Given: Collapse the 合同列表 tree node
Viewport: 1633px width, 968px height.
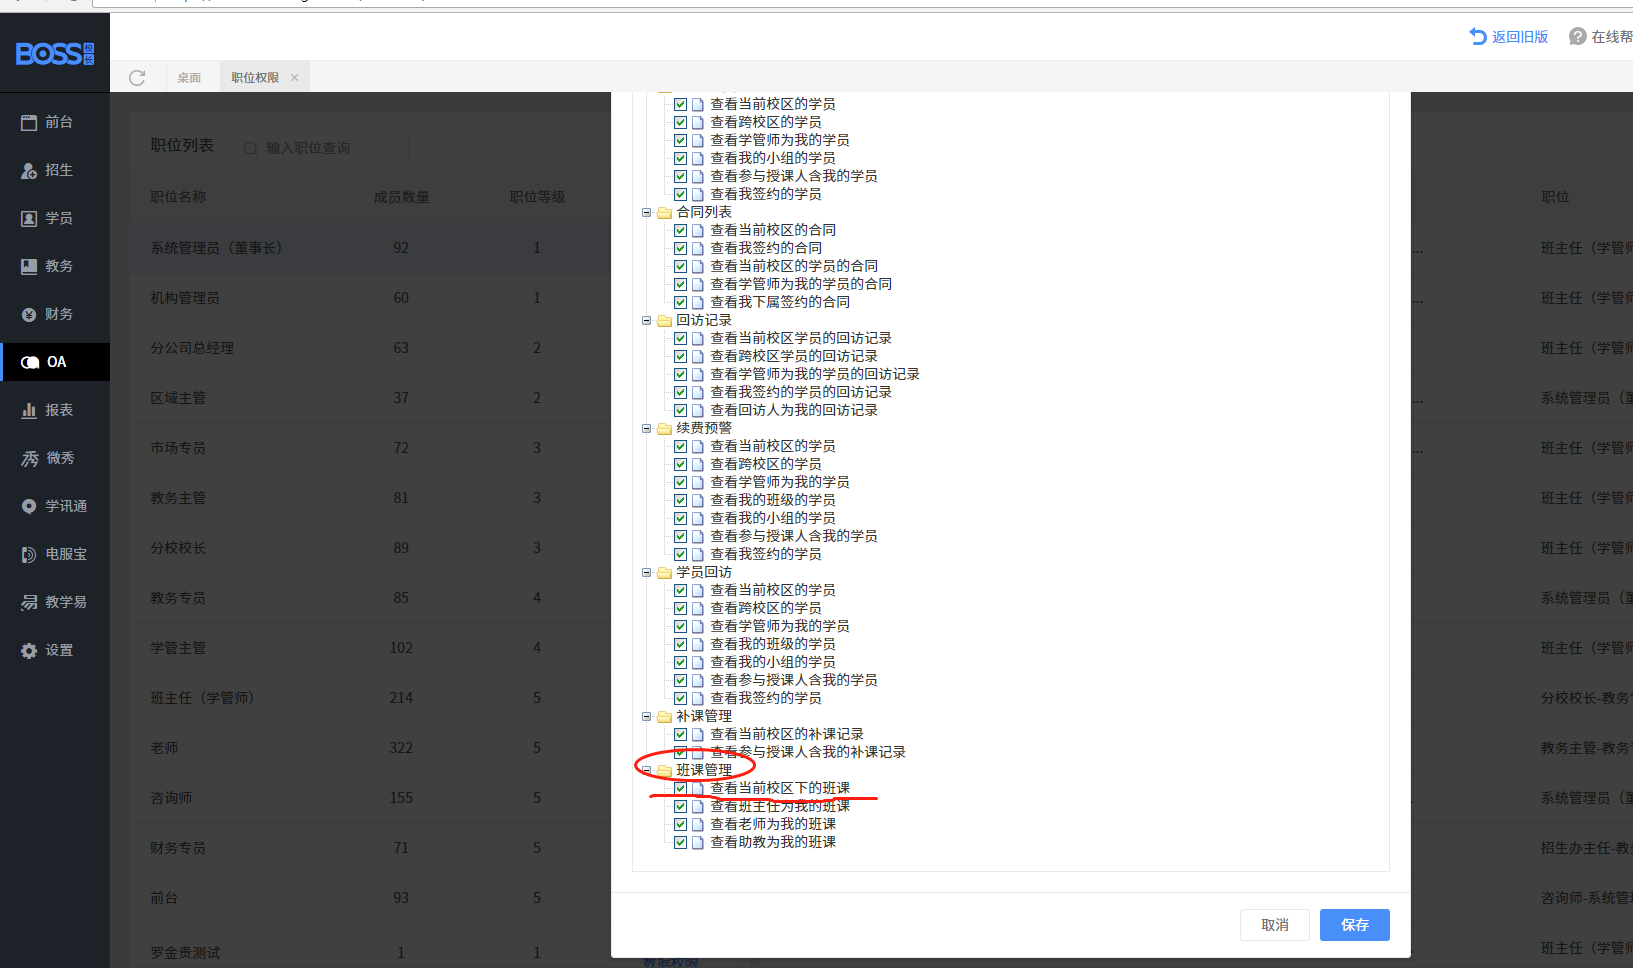Looking at the screenshot, I should [x=647, y=213].
